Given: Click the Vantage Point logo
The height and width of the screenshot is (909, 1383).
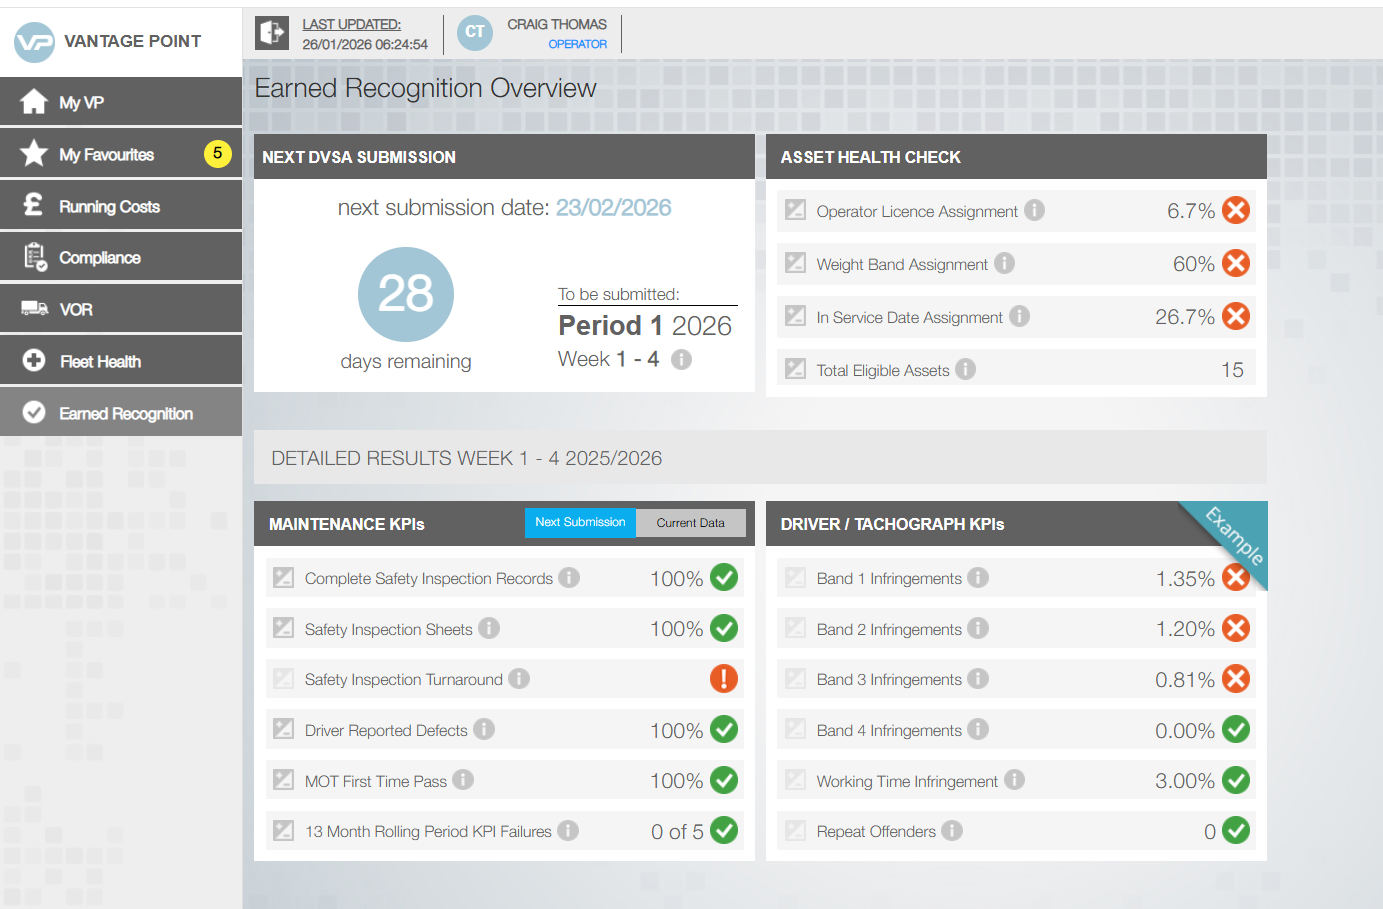Looking at the screenshot, I should point(35,42).
